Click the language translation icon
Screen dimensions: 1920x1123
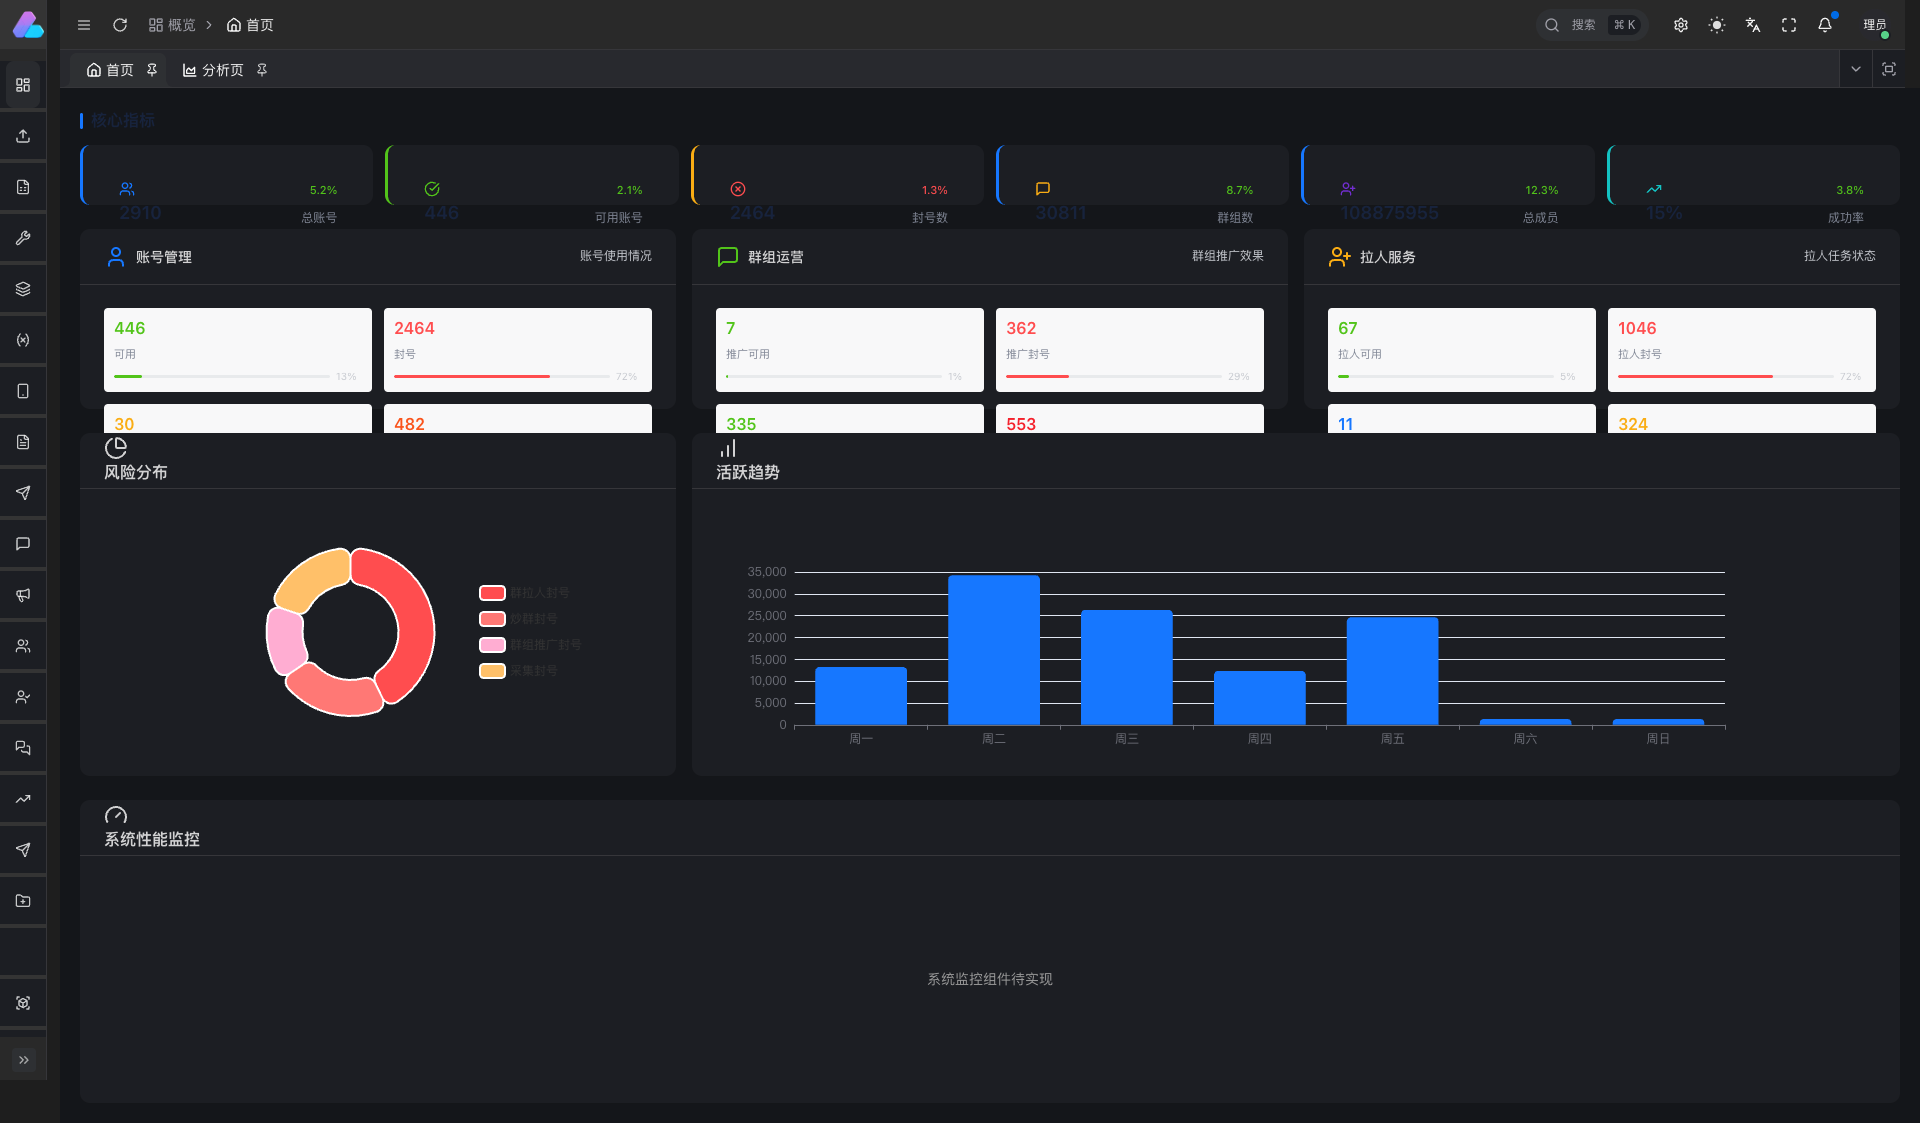pyautogui.click(x=1753, y=25)
